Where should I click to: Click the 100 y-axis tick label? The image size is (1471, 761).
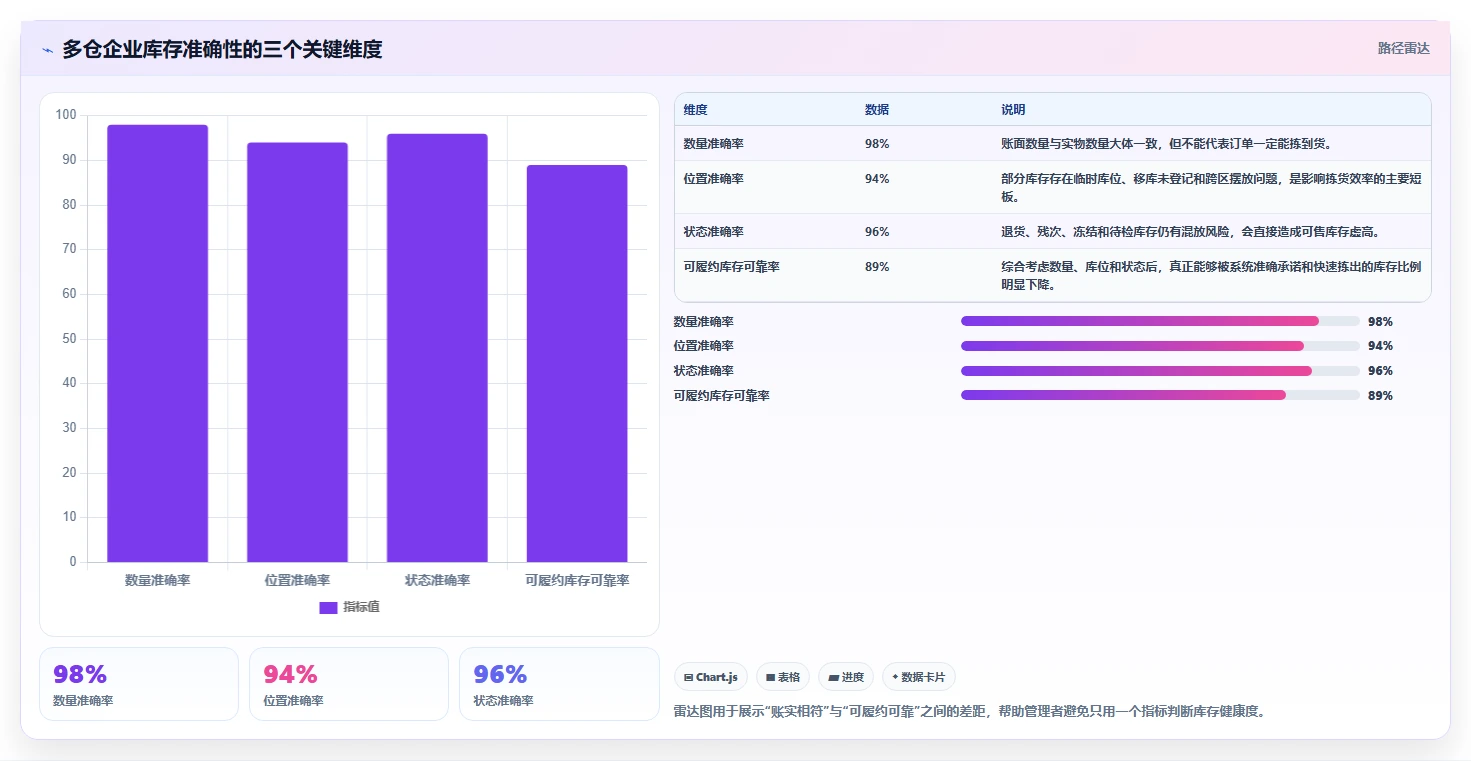pyautogui.click(x=66, y=115)
